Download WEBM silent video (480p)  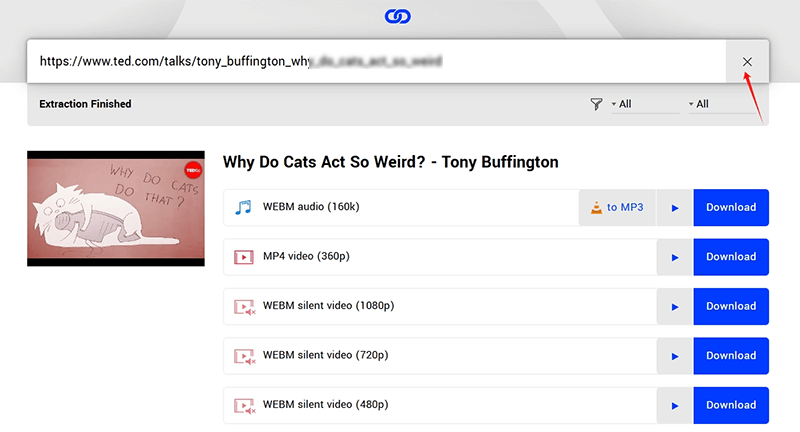point(731,405)
